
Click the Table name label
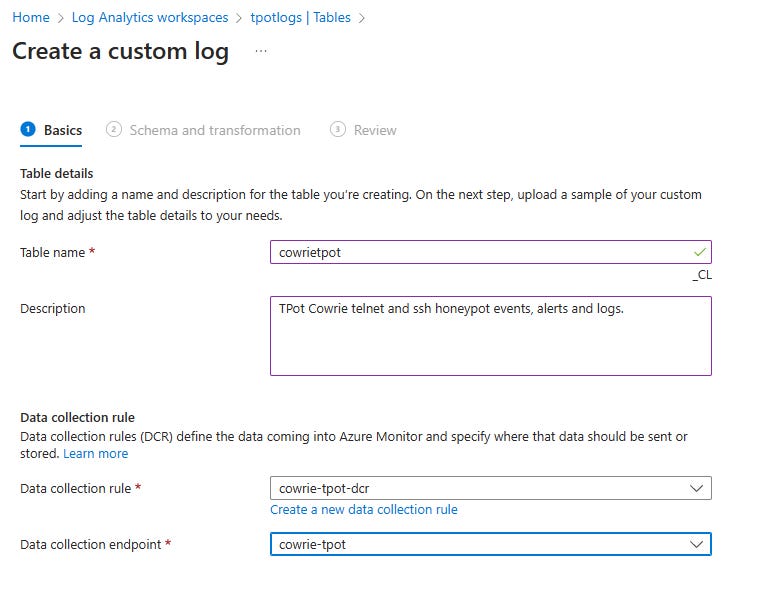52,252
